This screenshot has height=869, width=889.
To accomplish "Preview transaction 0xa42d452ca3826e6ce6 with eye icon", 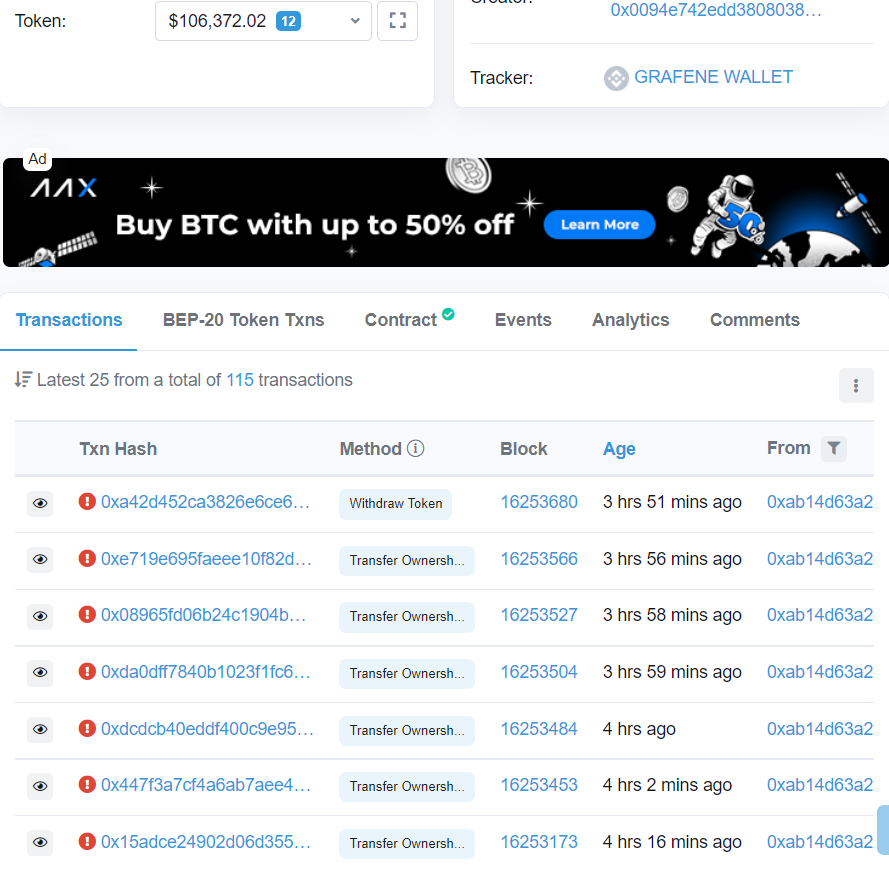I will click(40, 503).
